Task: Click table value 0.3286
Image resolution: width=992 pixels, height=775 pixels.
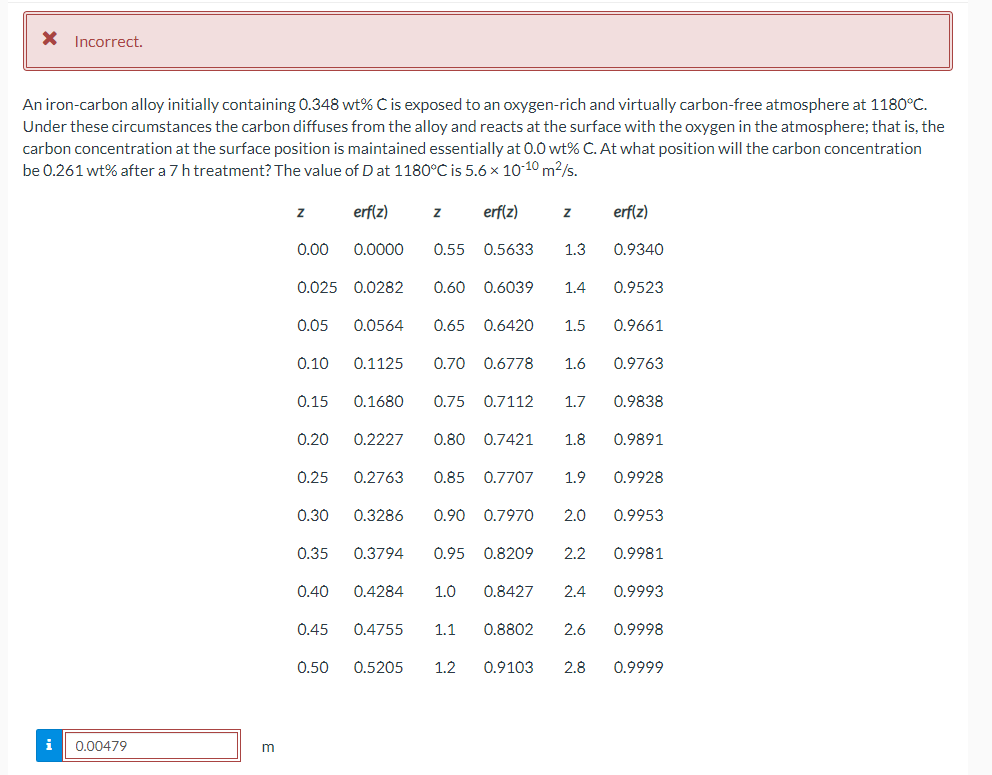Action: tap(378, 515)
